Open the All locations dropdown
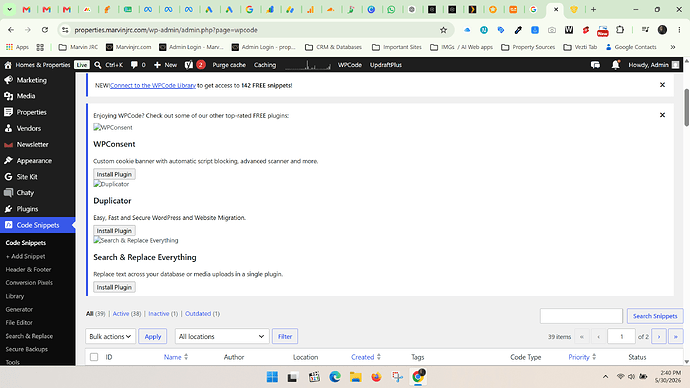The image size is (690, 388). [222, 337]
